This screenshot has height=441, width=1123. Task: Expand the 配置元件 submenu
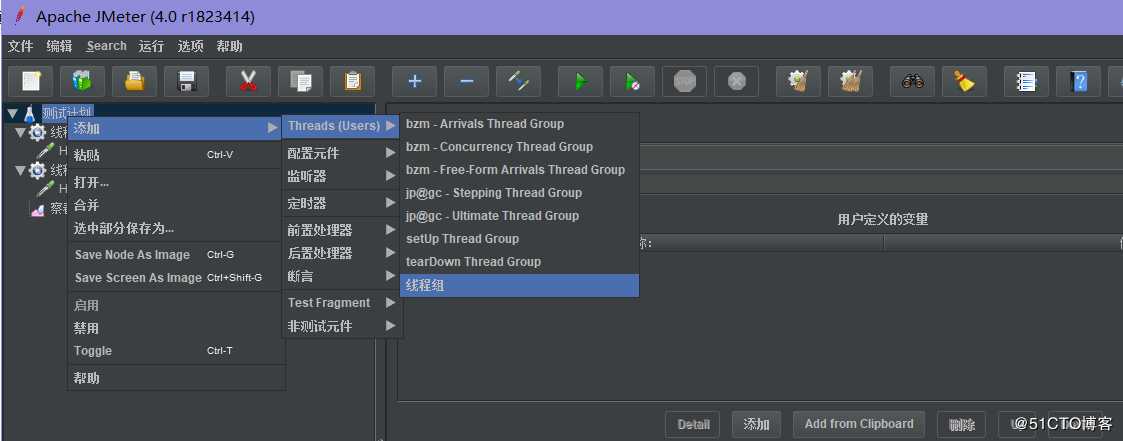342,153
